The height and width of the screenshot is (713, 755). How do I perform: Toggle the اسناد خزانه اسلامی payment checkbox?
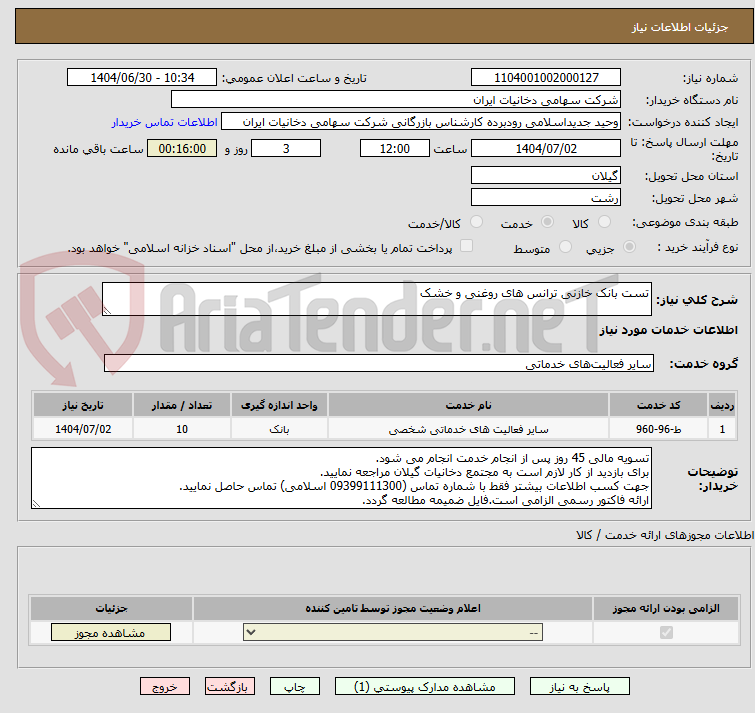[x=466, y=246]
